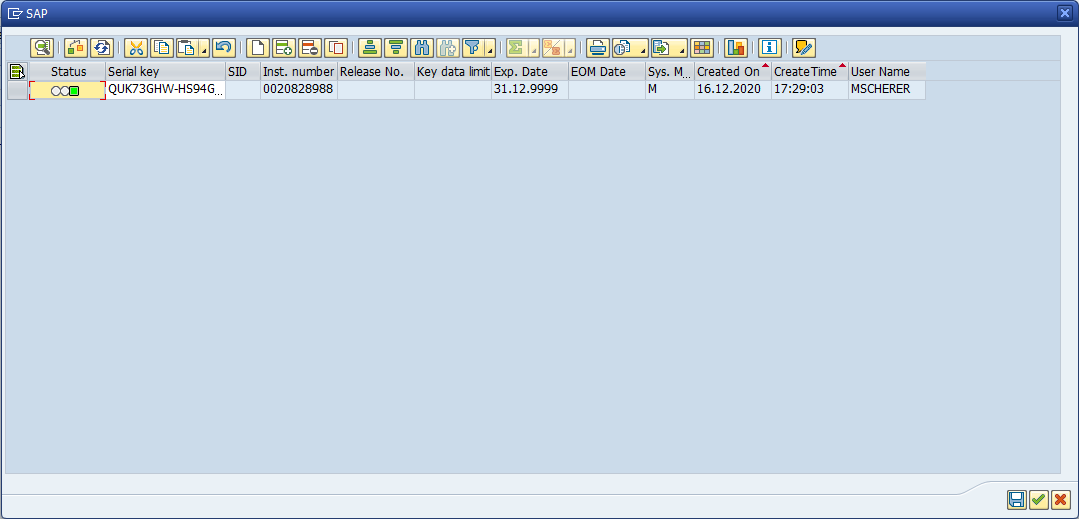Select the row with the row selector
The width and height of the screenshot is (1079, 519).
[x=17, y=90]
